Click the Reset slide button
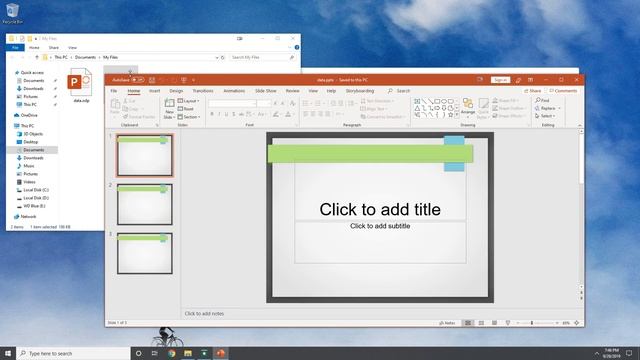Screen dimensions: 640x360 [186, 109]
